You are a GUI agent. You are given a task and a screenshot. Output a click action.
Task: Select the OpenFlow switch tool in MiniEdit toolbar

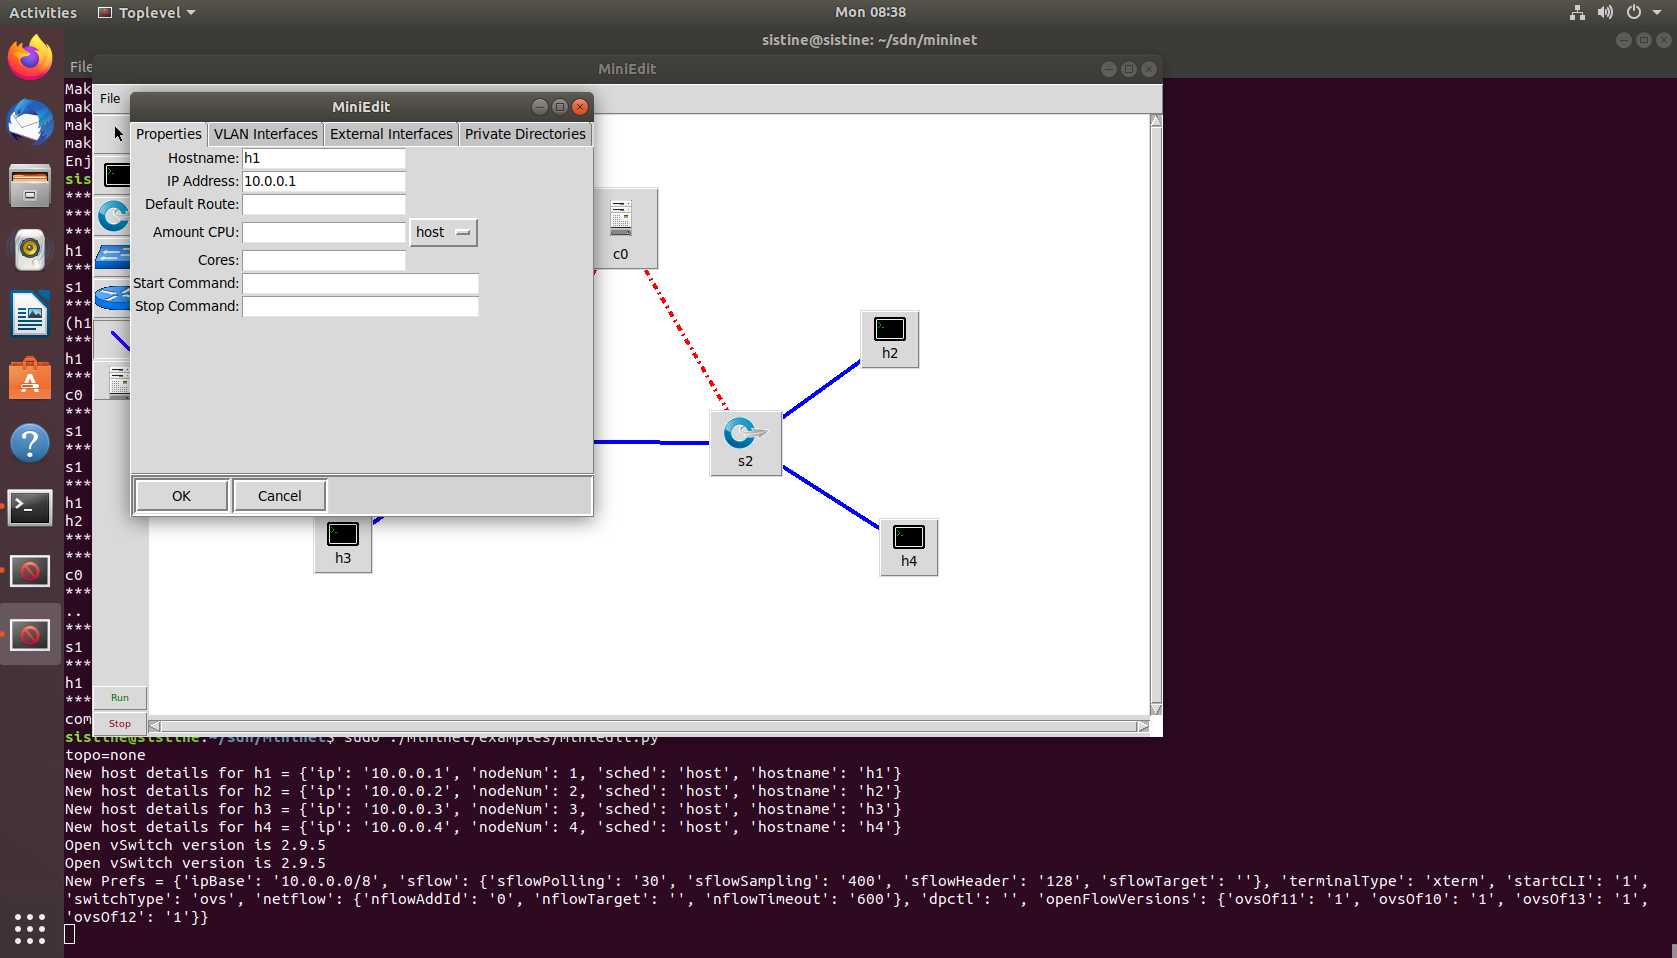[114, 215]
